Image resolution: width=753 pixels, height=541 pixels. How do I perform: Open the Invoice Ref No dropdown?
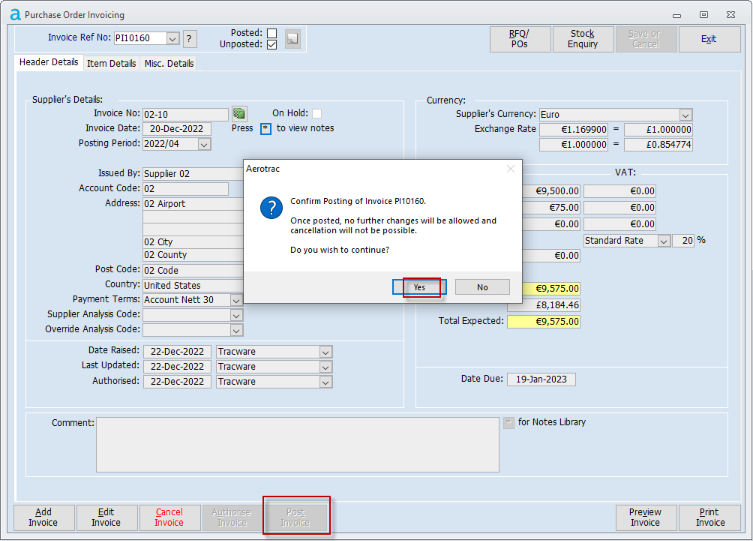pyautogui.click(x=173, y=38)
